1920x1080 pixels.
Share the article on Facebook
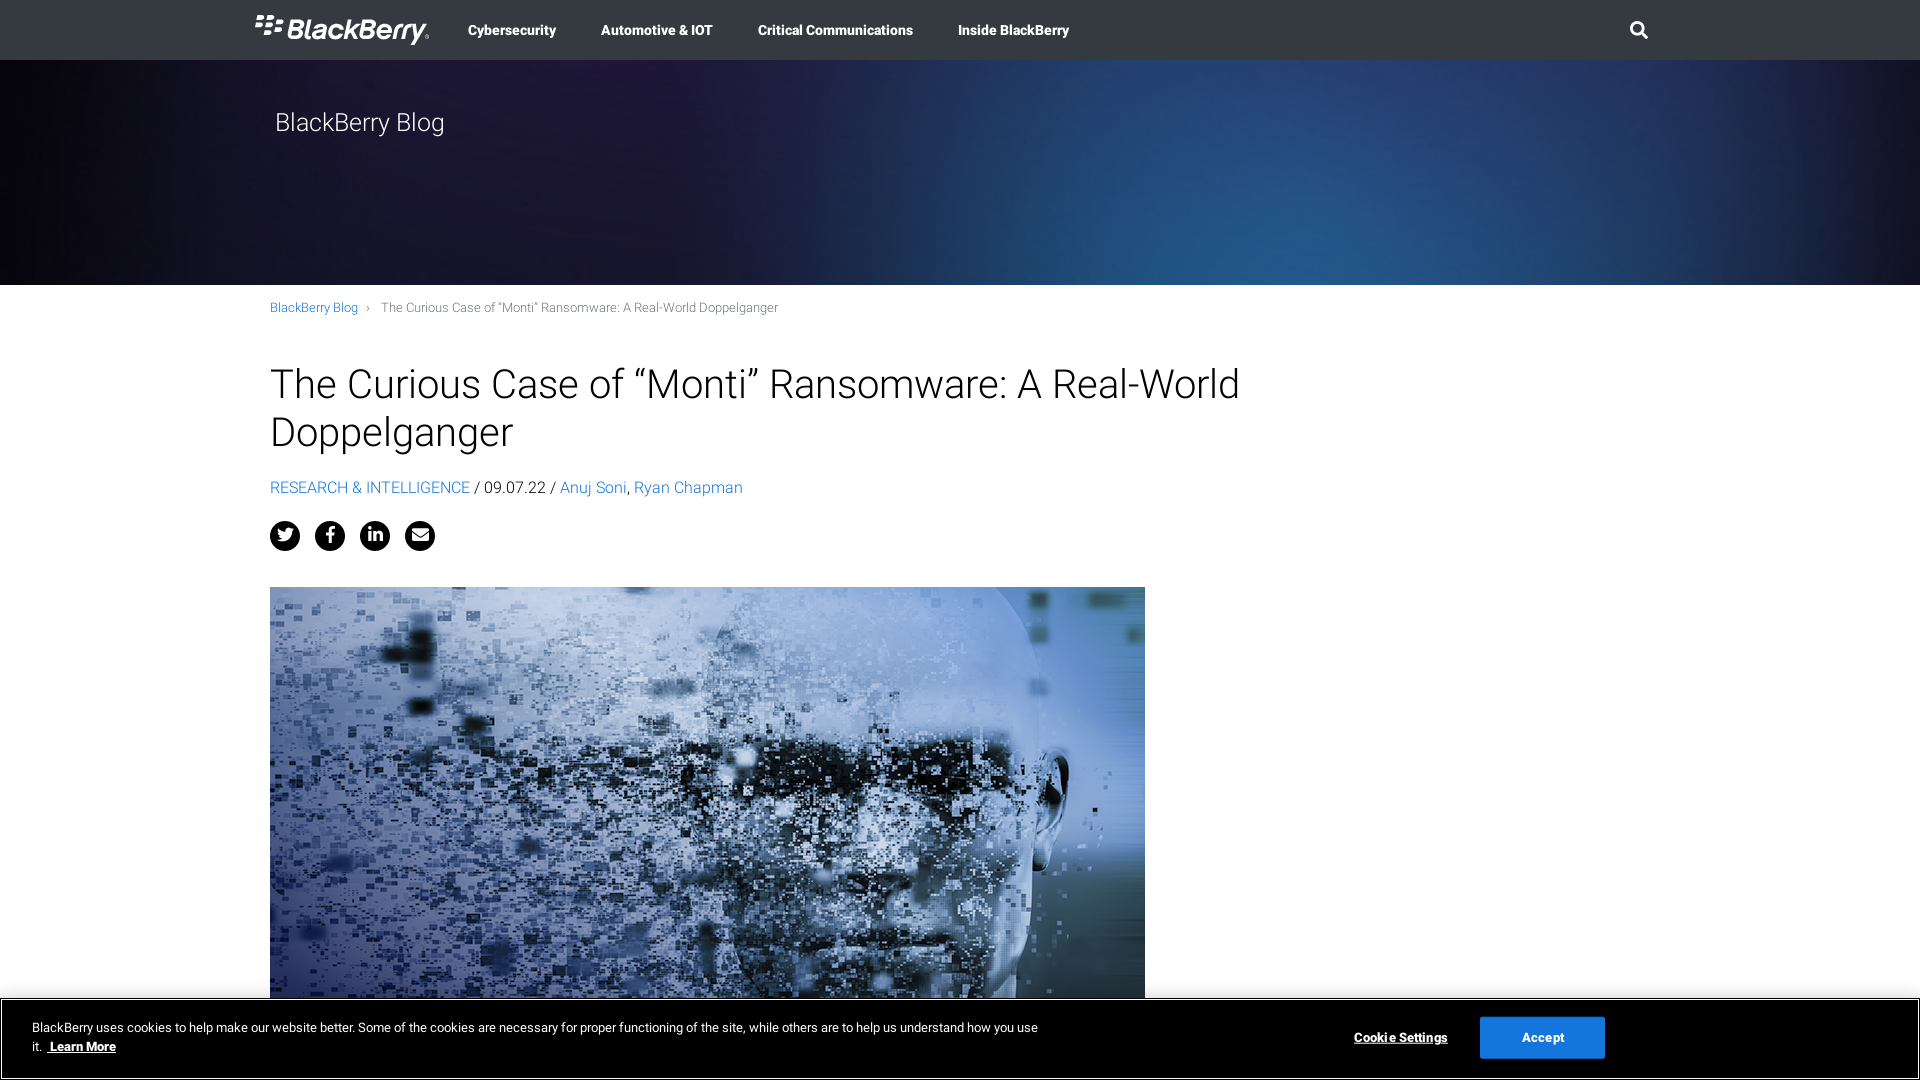point(329,536)
